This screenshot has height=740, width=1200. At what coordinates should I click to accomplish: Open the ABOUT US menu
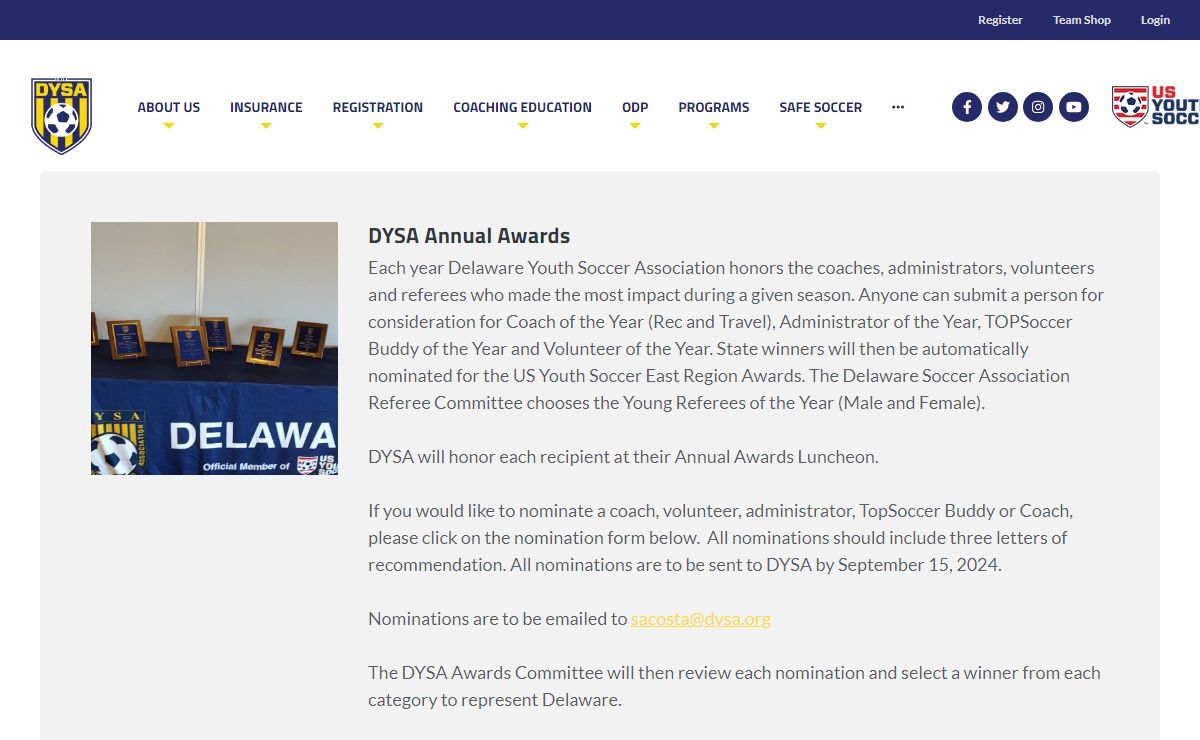coord(169,107)
